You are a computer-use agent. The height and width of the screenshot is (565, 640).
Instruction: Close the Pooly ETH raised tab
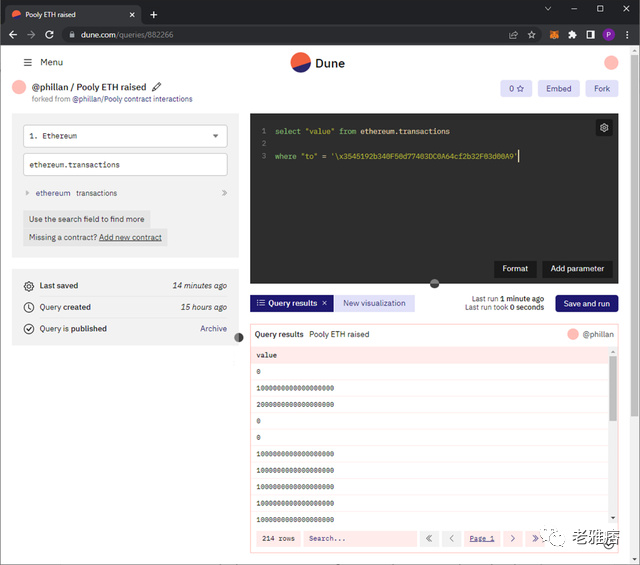click(132, 15)
